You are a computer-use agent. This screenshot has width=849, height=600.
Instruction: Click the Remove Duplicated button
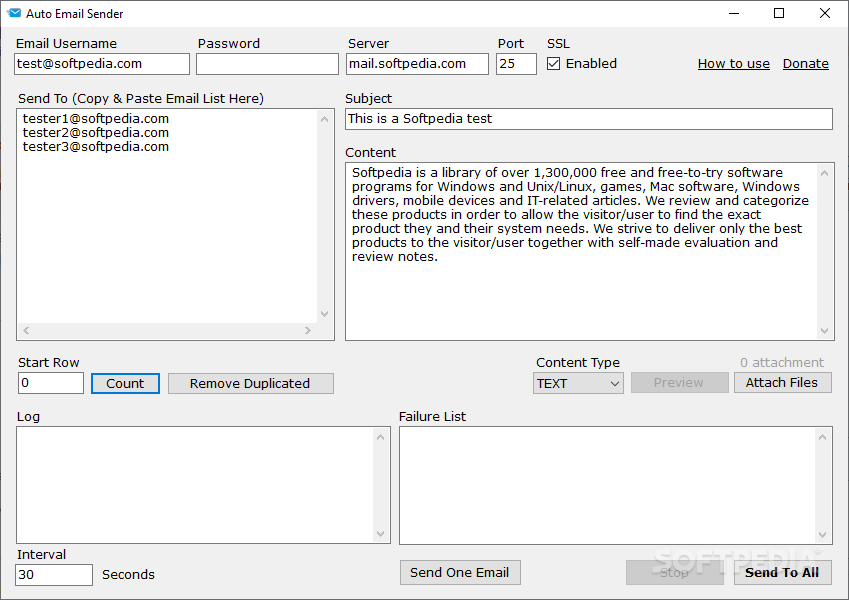[251, 383]
